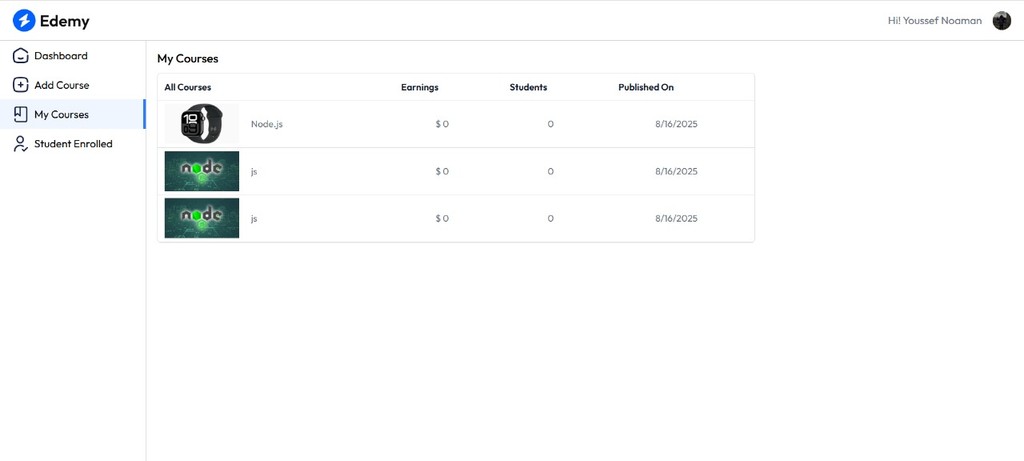
Task: Click the All Courses column header
Action: tap(188, 87)
